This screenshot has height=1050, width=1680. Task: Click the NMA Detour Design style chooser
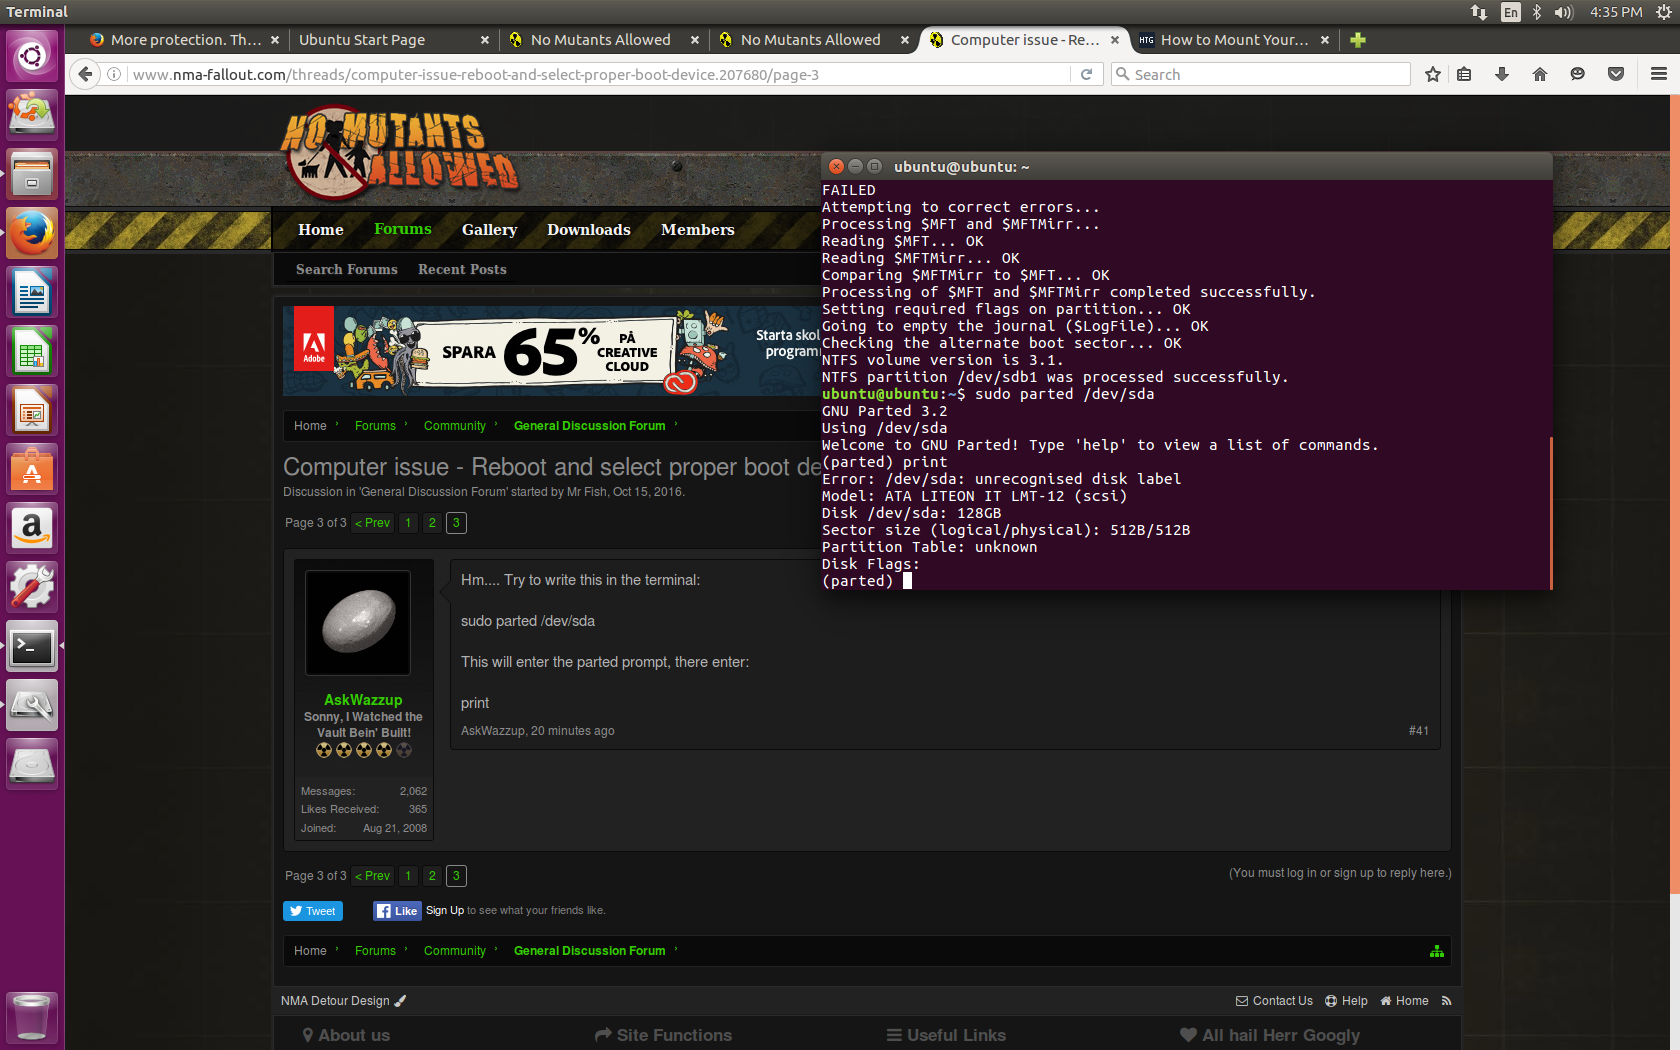(343, 1001)
